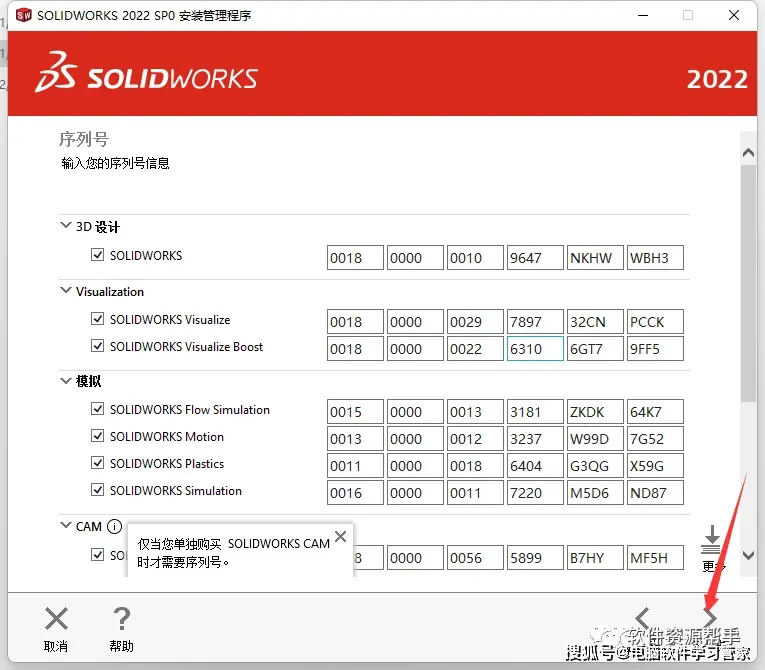Screen dimensions: 765x670
Task: Click the More download arrow icon
Action: [x=711, y=539]
